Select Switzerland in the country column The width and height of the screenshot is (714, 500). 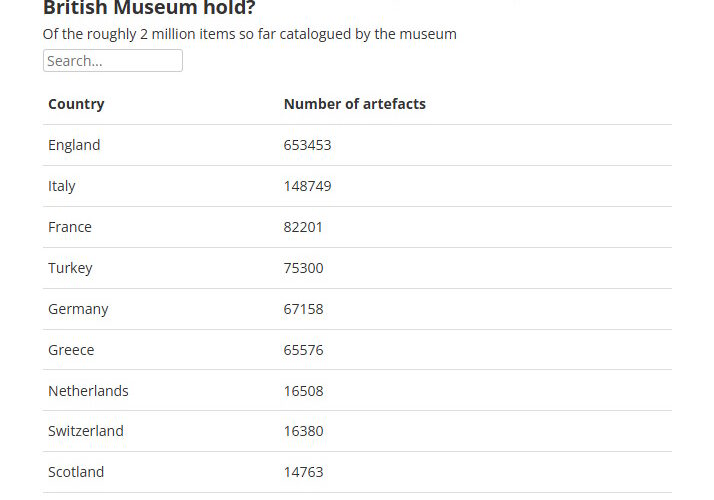(86, 431)
